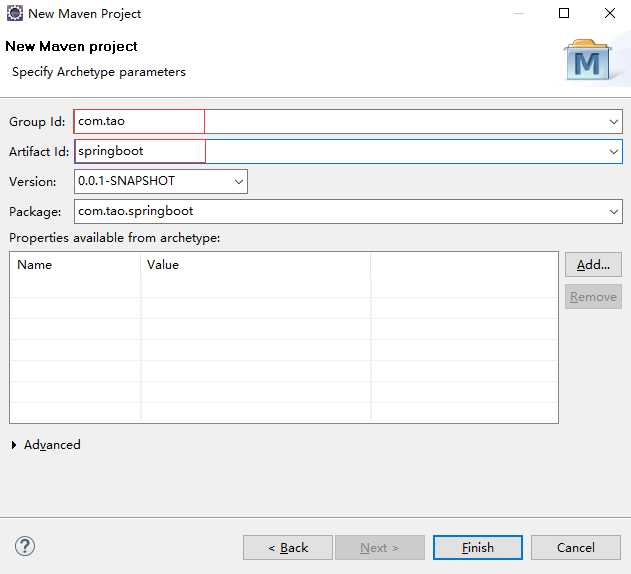Image resolution: width=631 pixels, height=574 pixels.
Task: Click the 'Properties available from archetype:' label
Action: tap(115, 238)
